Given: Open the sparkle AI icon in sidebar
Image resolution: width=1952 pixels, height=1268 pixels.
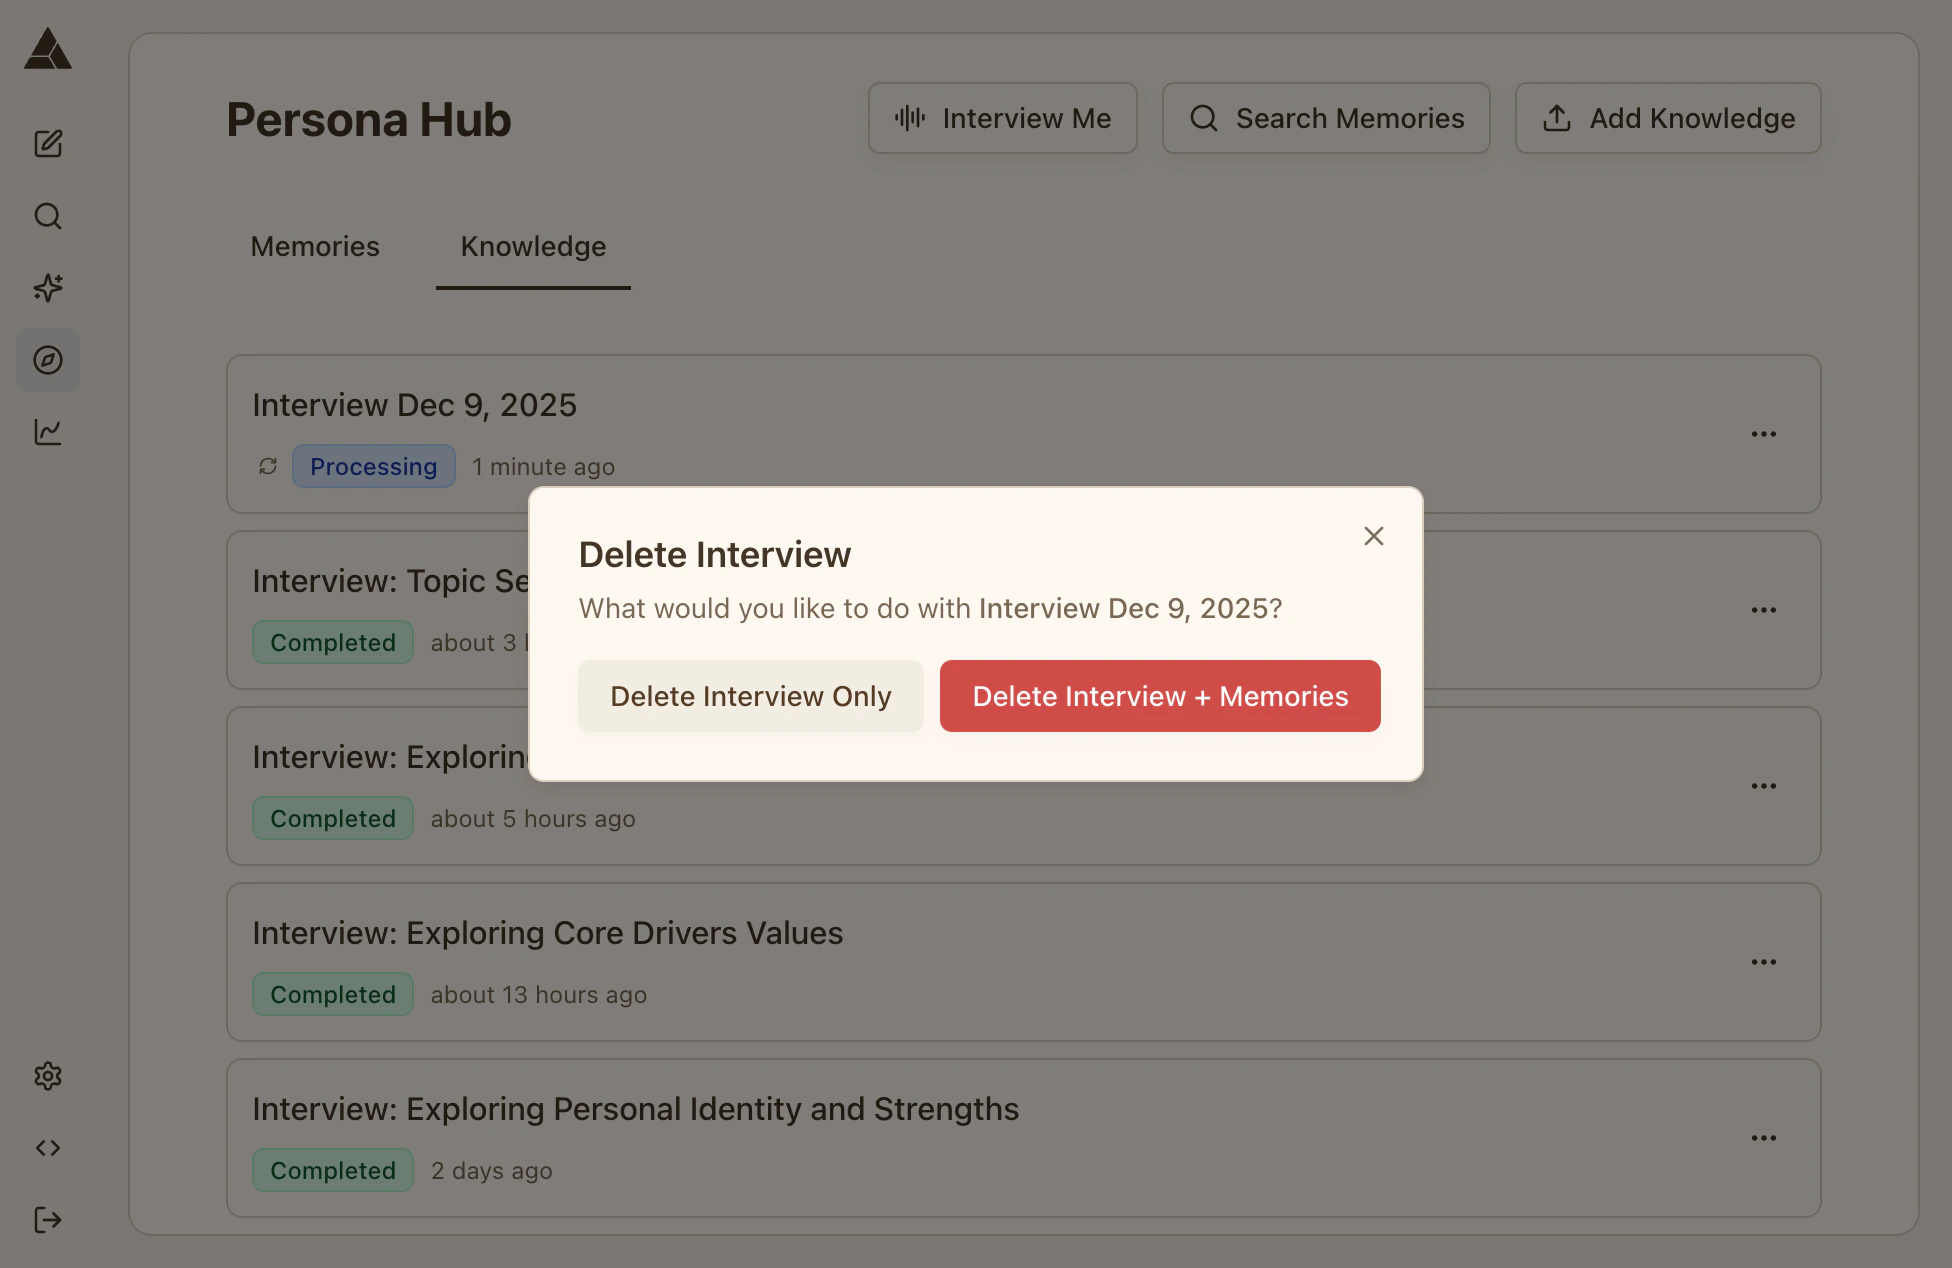Looking at the screenshot, I should tap(48, 288).
